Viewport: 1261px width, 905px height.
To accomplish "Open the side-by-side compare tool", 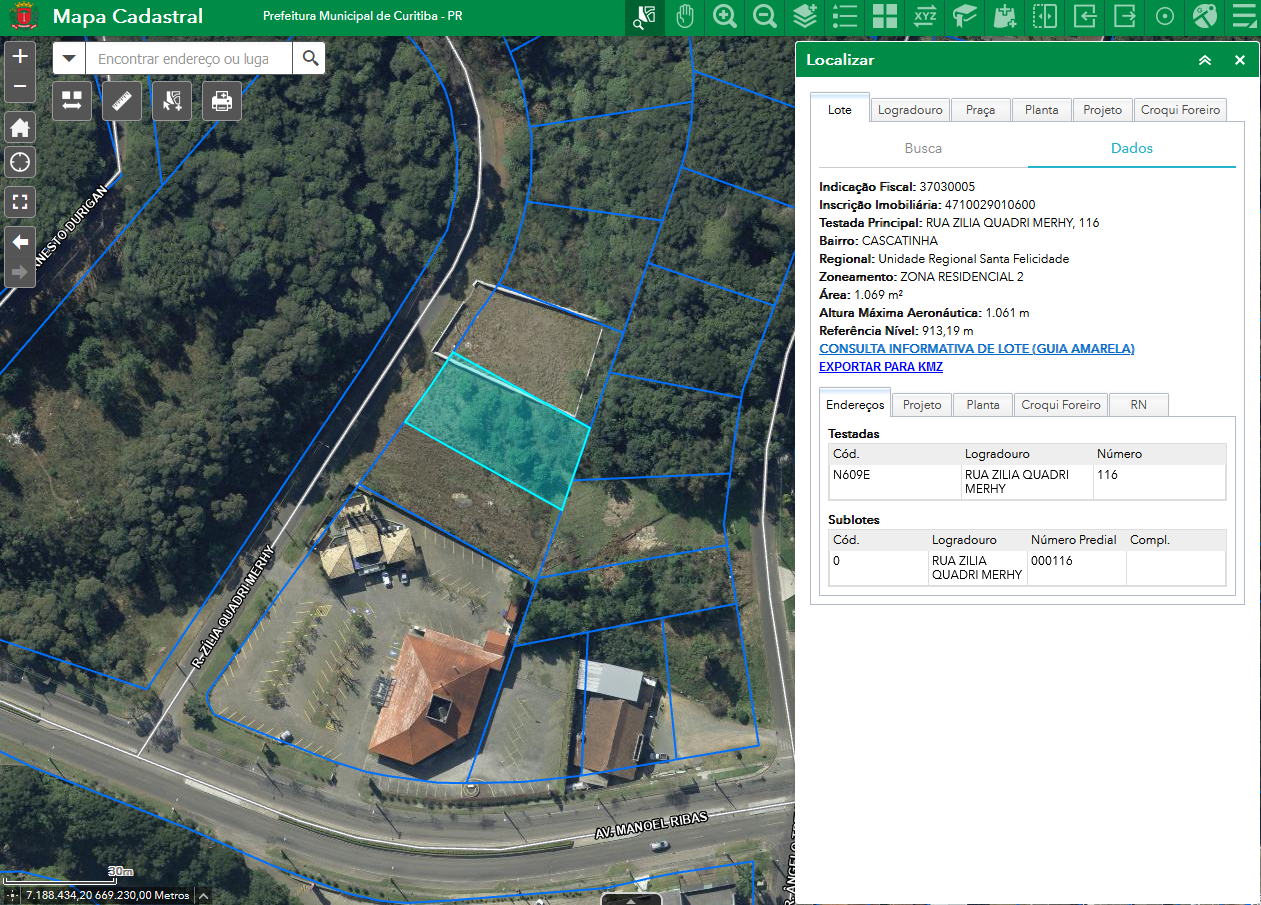I will 72,101.
